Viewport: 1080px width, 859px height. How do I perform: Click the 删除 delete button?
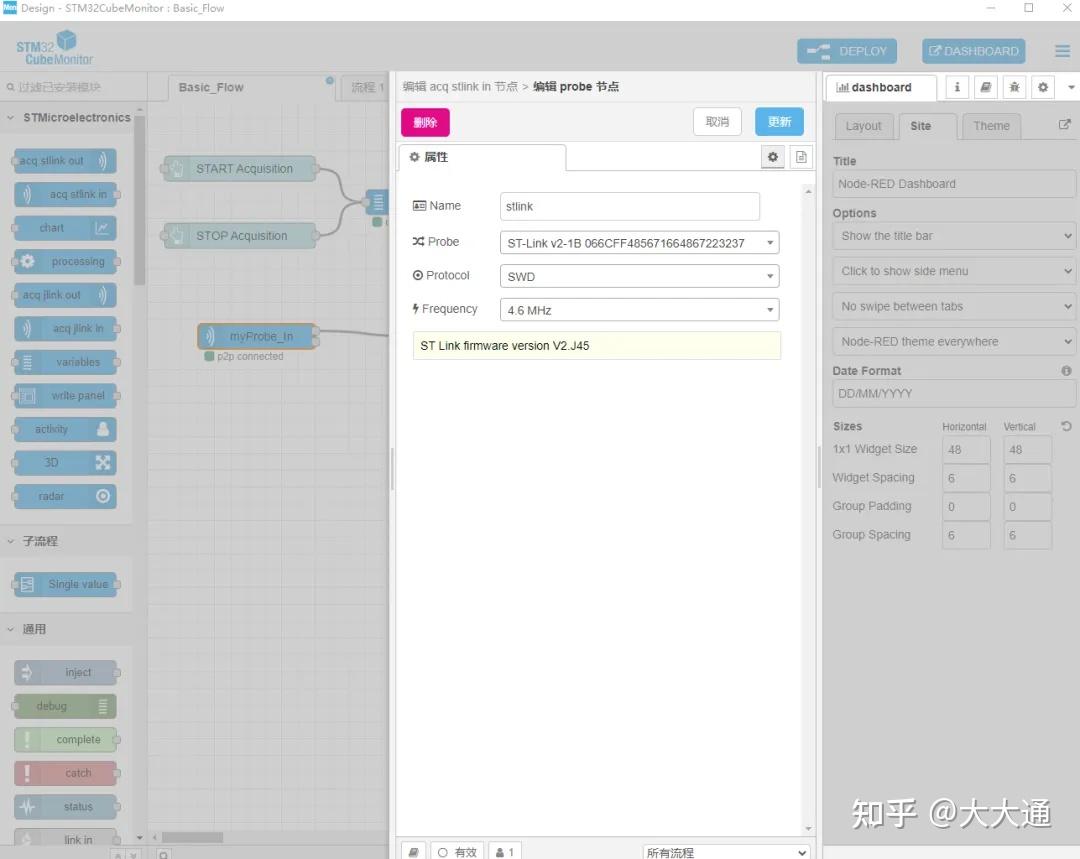point(425,121)
